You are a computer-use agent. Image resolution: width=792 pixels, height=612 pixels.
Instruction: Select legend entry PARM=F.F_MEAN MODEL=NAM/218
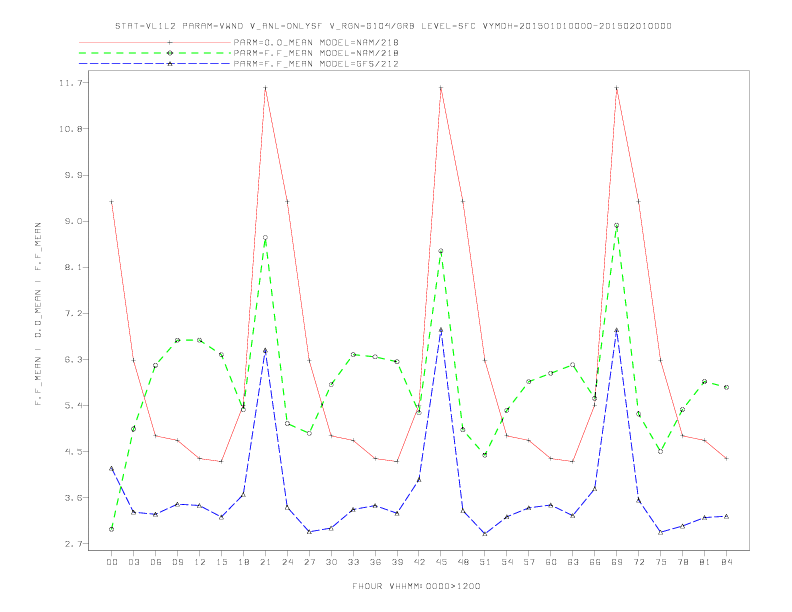pos(316,53)
